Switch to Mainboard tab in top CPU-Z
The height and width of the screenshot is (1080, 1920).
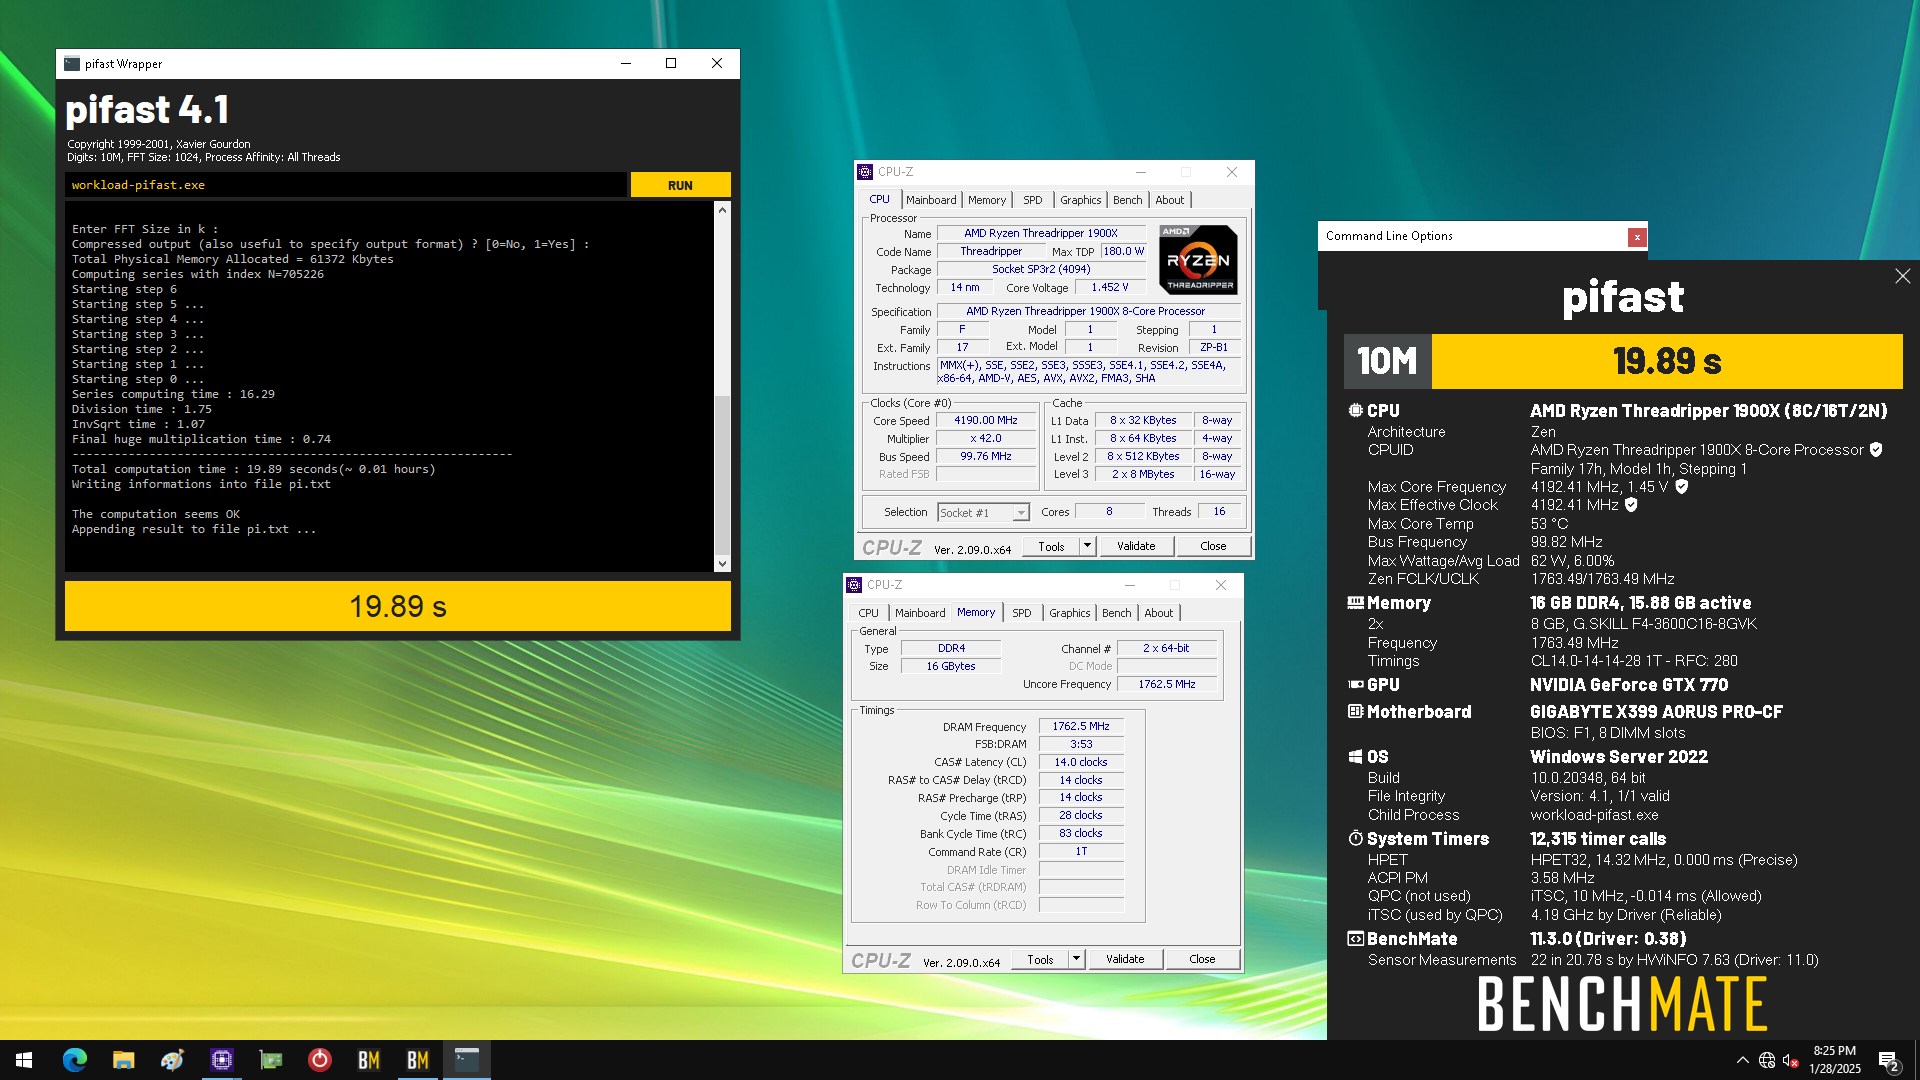coord(931,200)
